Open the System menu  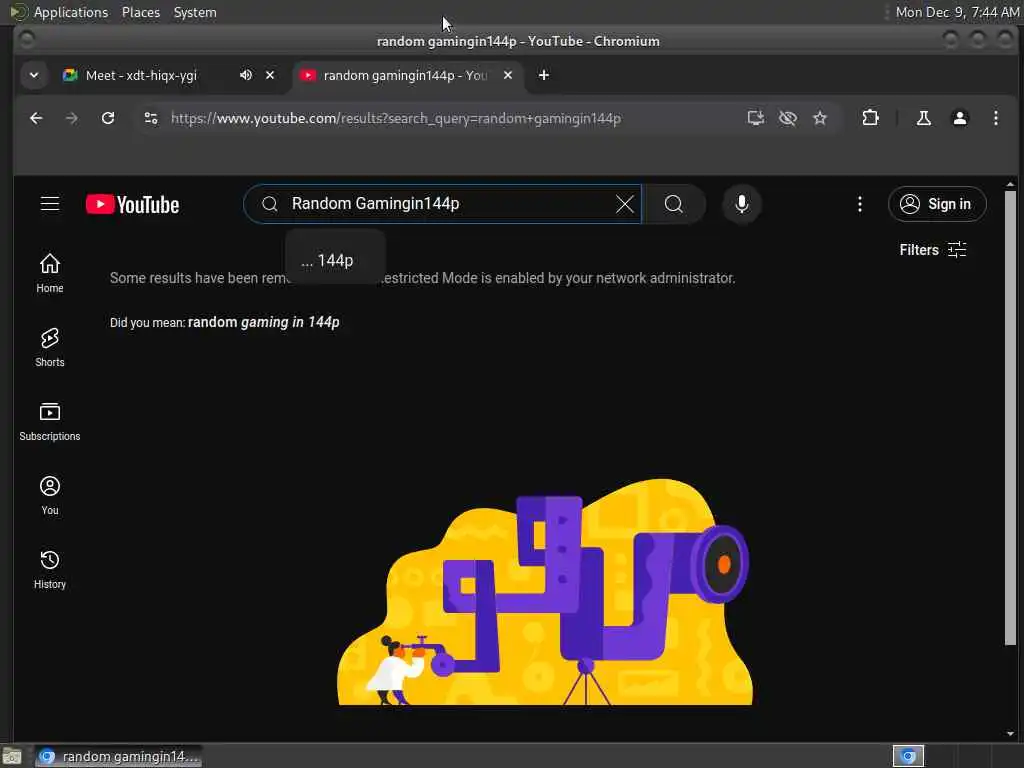195,12
